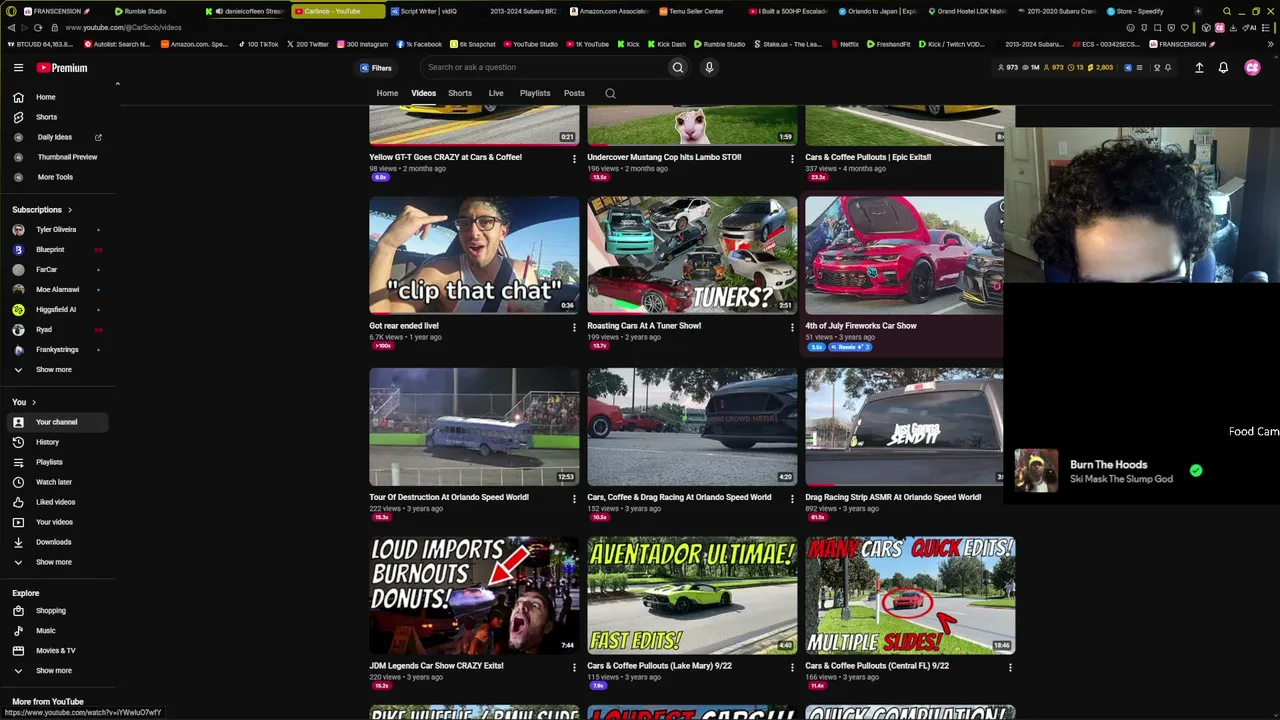Show more subscriptions
The image size is (1280, 720).
coord(56,370)
